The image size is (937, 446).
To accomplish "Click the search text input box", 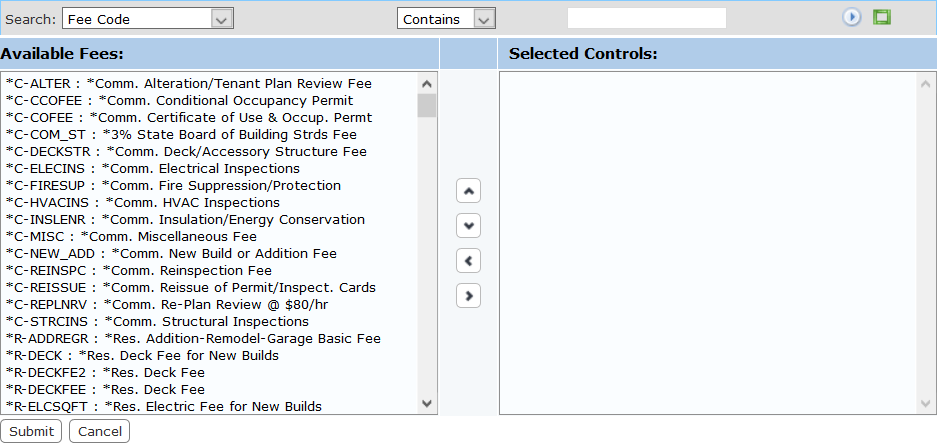I will (x=646, y=18).
